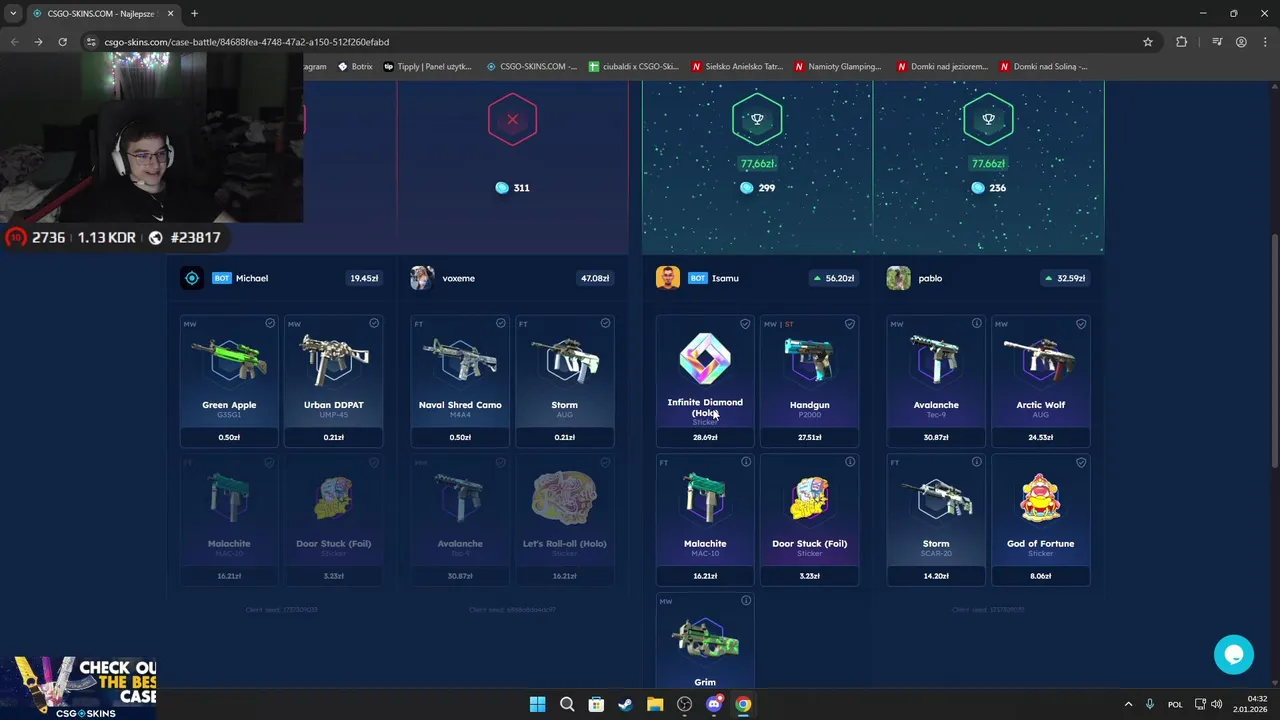Click the verify icon on Naval Shred Camo card
The width and height of the screenshot is (1280, 720).
[501, 324]
